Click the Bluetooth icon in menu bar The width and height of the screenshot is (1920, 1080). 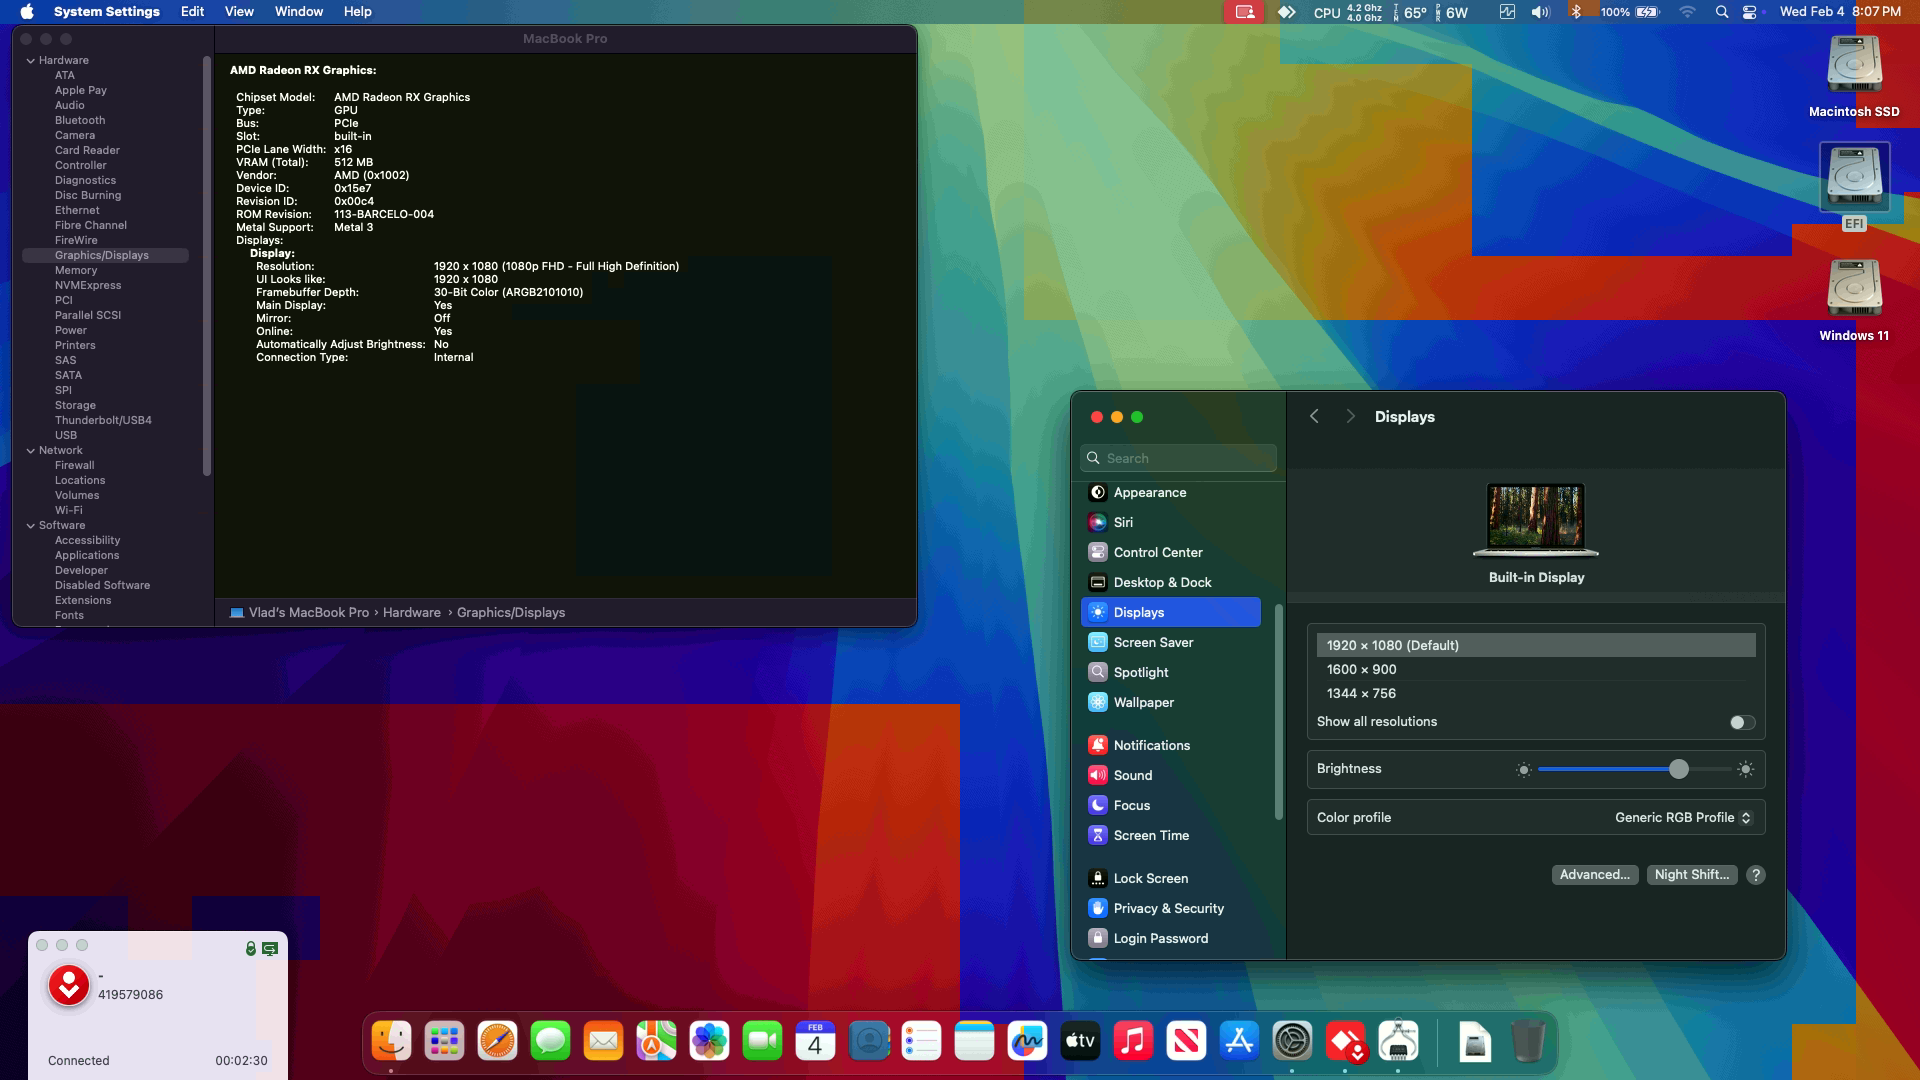[x=1575, y=12]
